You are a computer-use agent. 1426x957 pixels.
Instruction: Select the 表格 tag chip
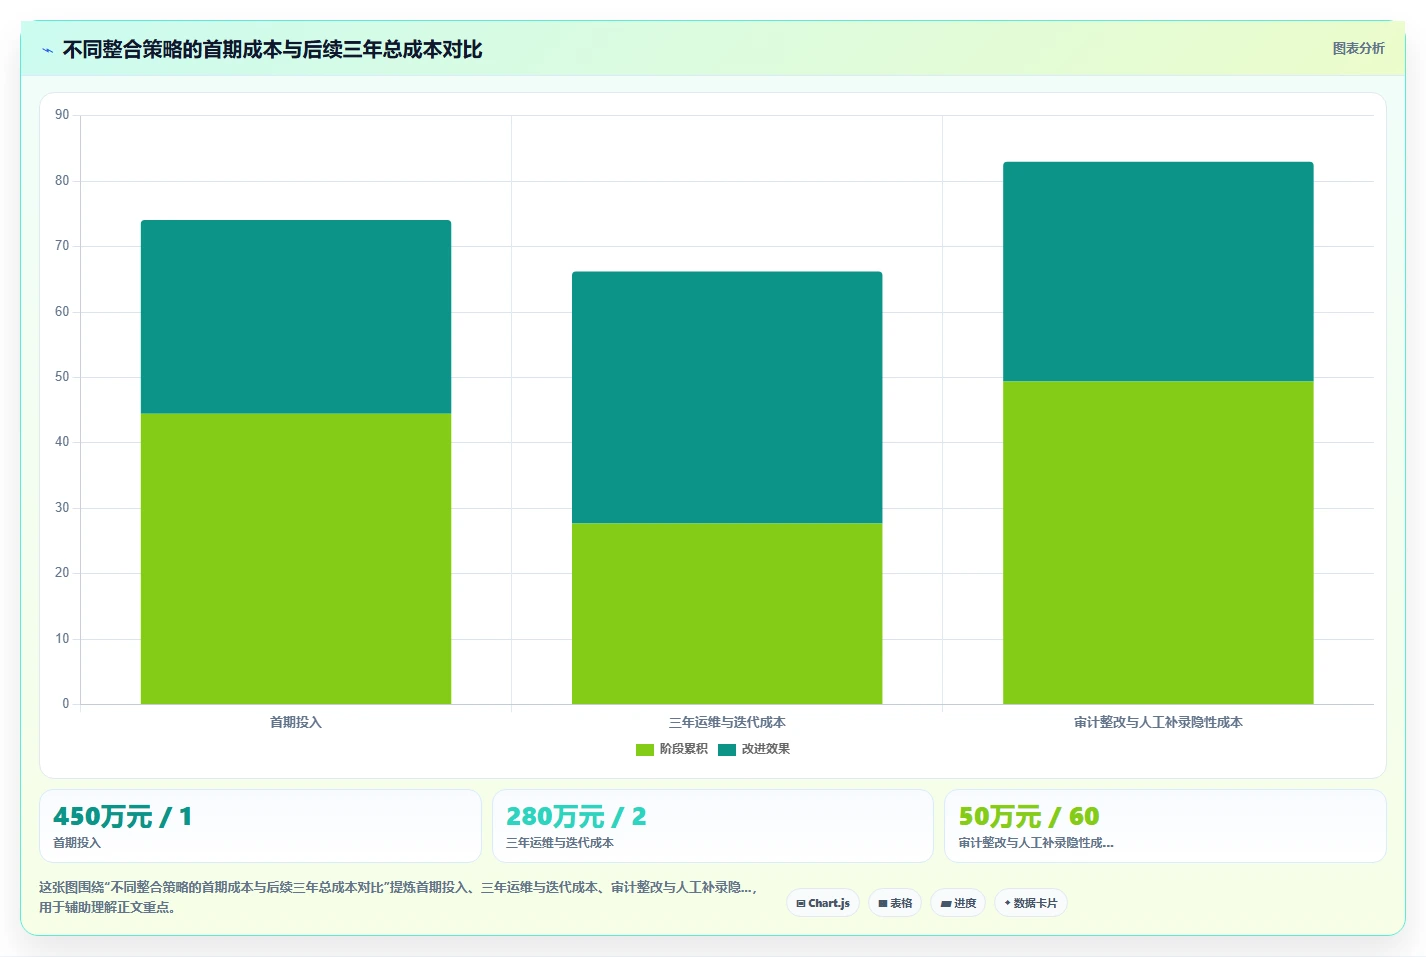(x=895, y=903)
